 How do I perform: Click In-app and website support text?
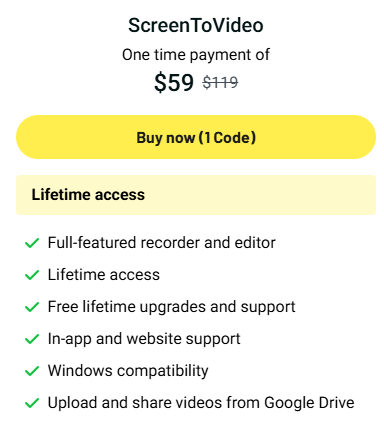144,339
